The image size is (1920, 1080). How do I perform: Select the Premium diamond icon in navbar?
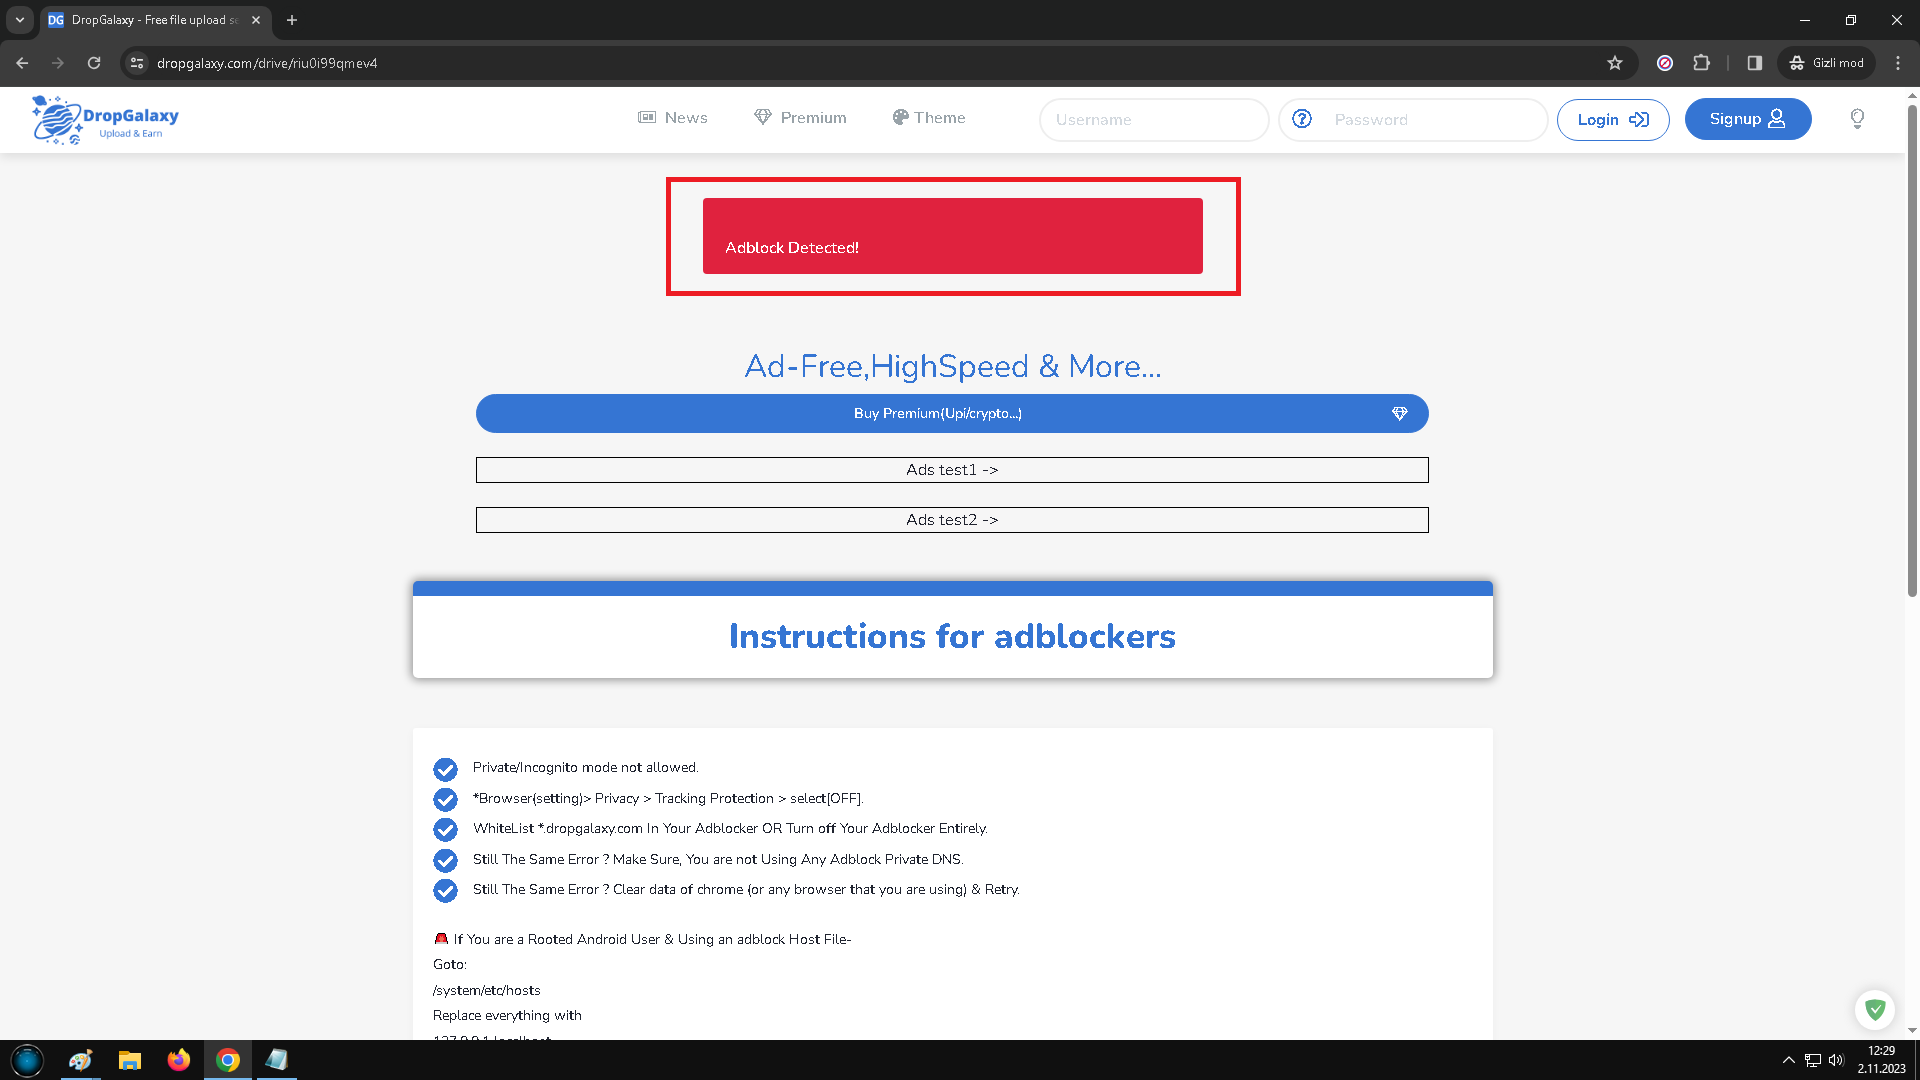click(x=763, y=117)
